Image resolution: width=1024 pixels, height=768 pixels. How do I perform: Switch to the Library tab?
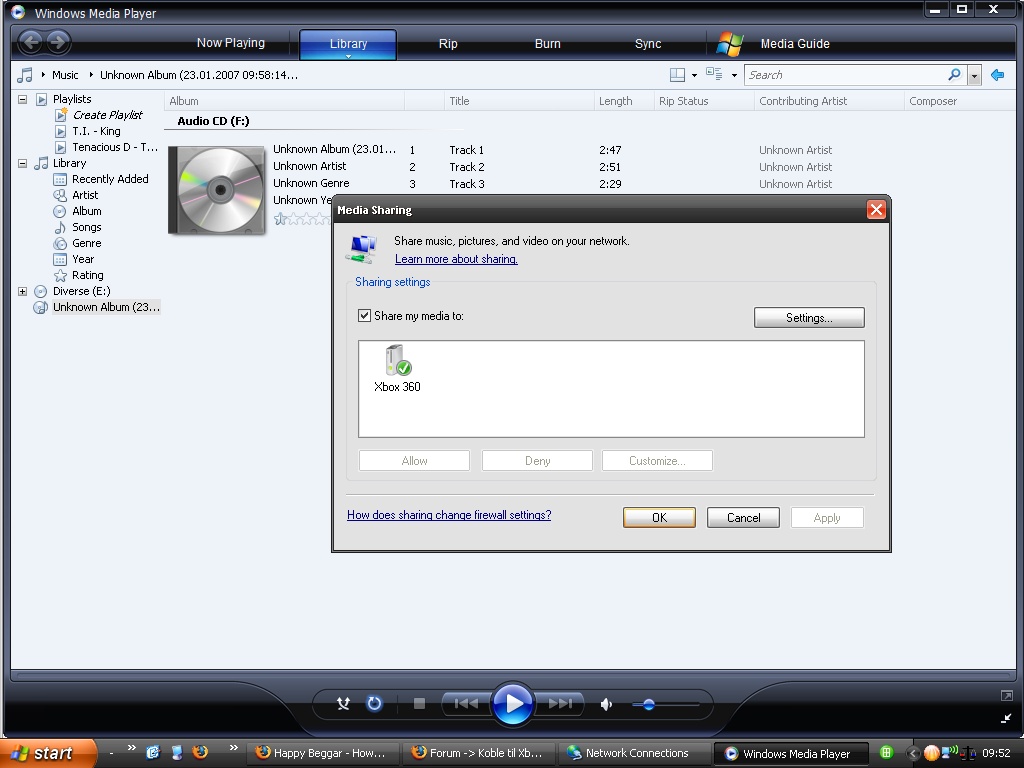pos(348,44)
